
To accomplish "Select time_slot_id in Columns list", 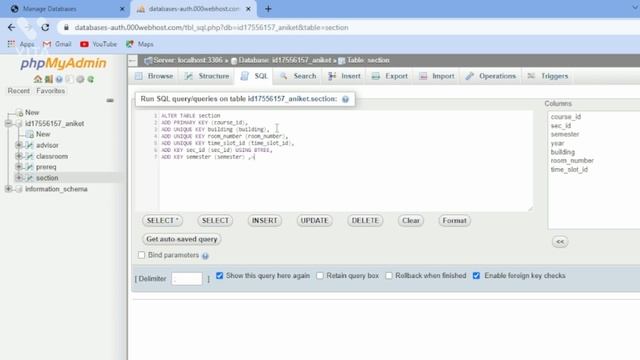I will (x=569, y=169).
